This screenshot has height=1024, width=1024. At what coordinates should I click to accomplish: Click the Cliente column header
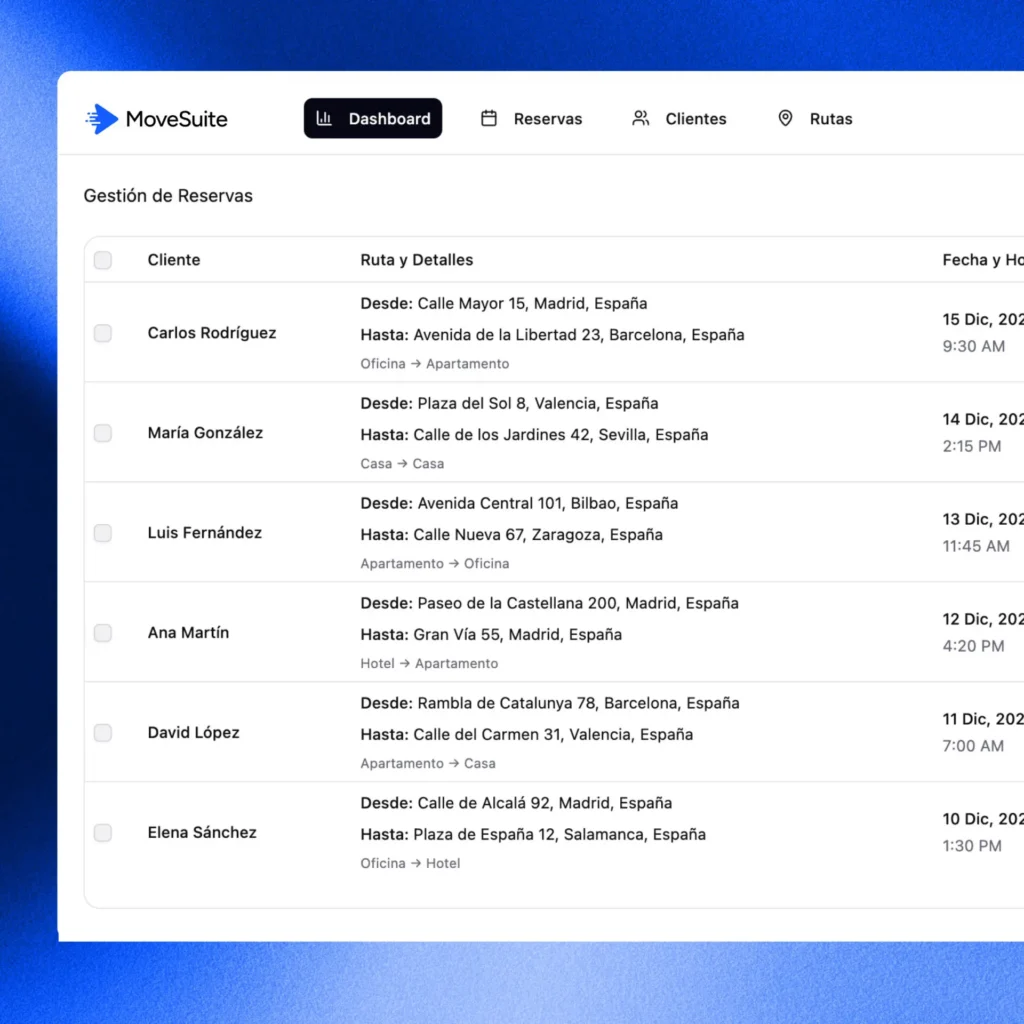point(174,260)
